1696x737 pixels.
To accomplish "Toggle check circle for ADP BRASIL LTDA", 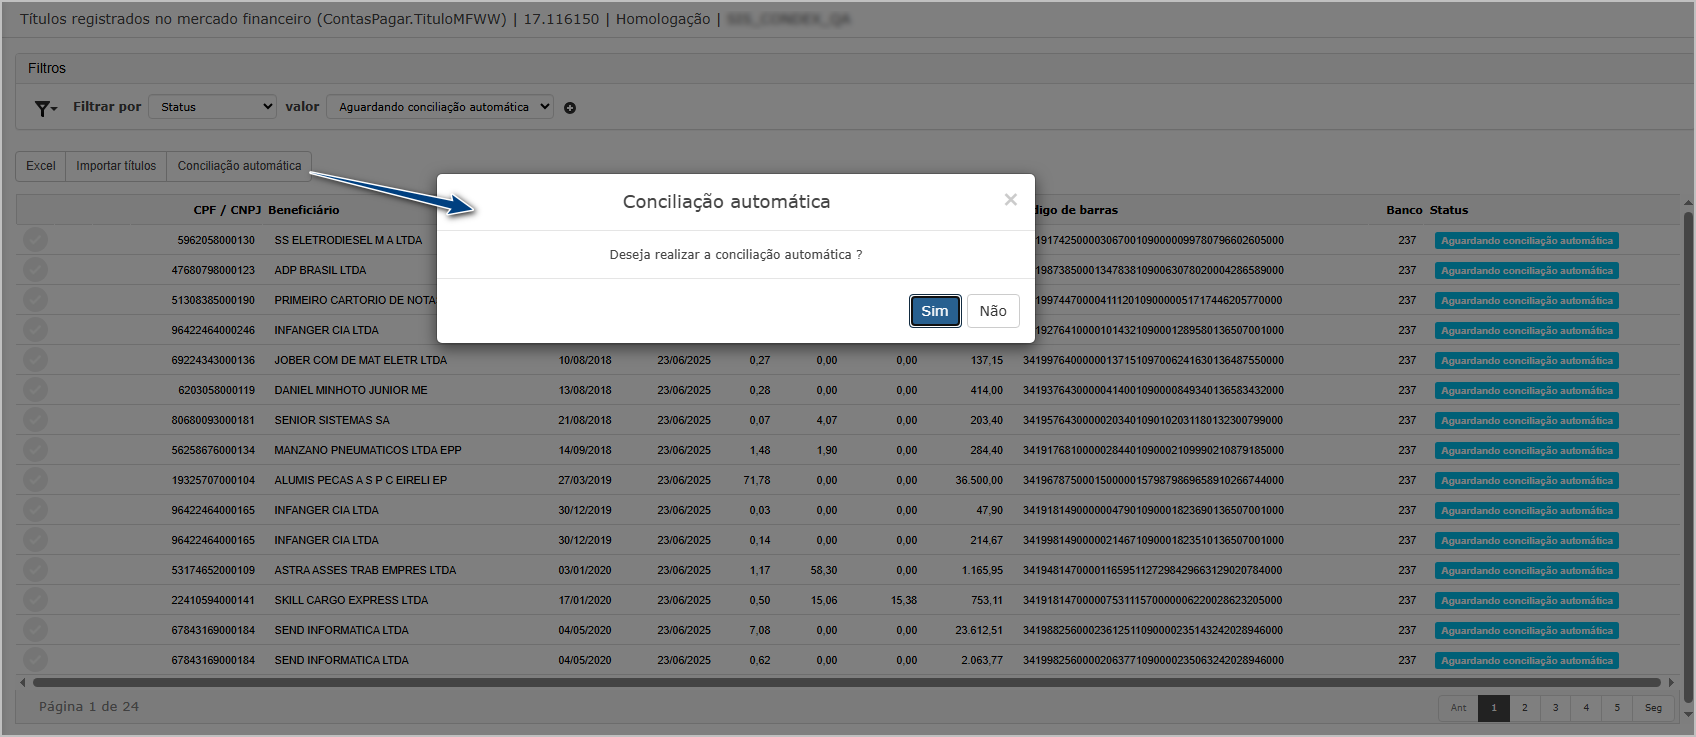I will (35, 270).
